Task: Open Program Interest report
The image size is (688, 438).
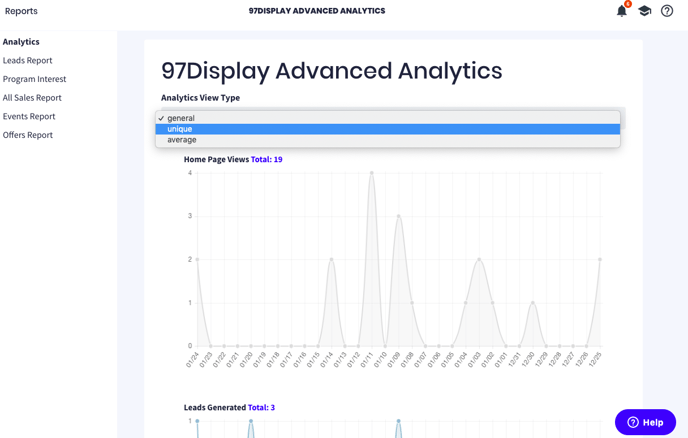Action: click(34, 79)
